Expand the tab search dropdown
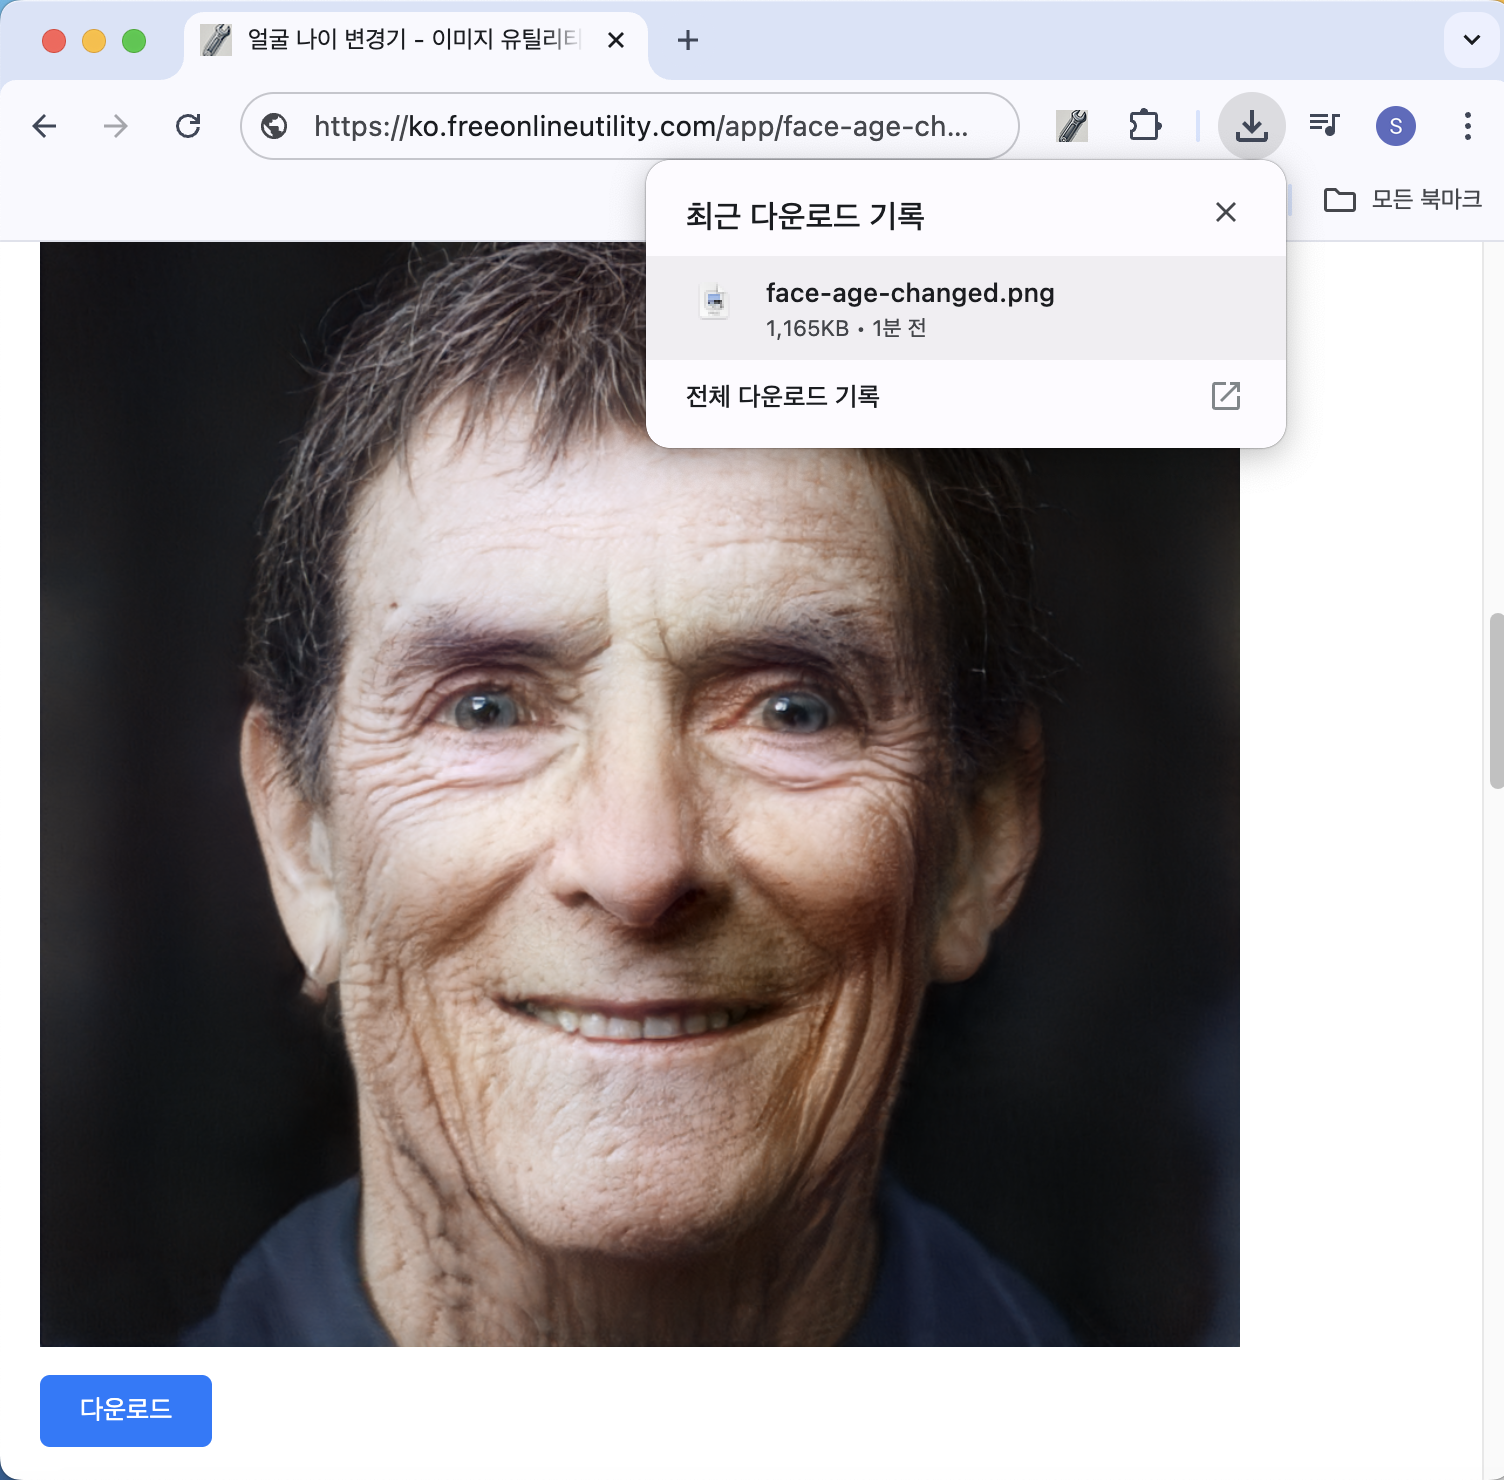This screenshot has height=1480, width=1504. coord(1471,40)
